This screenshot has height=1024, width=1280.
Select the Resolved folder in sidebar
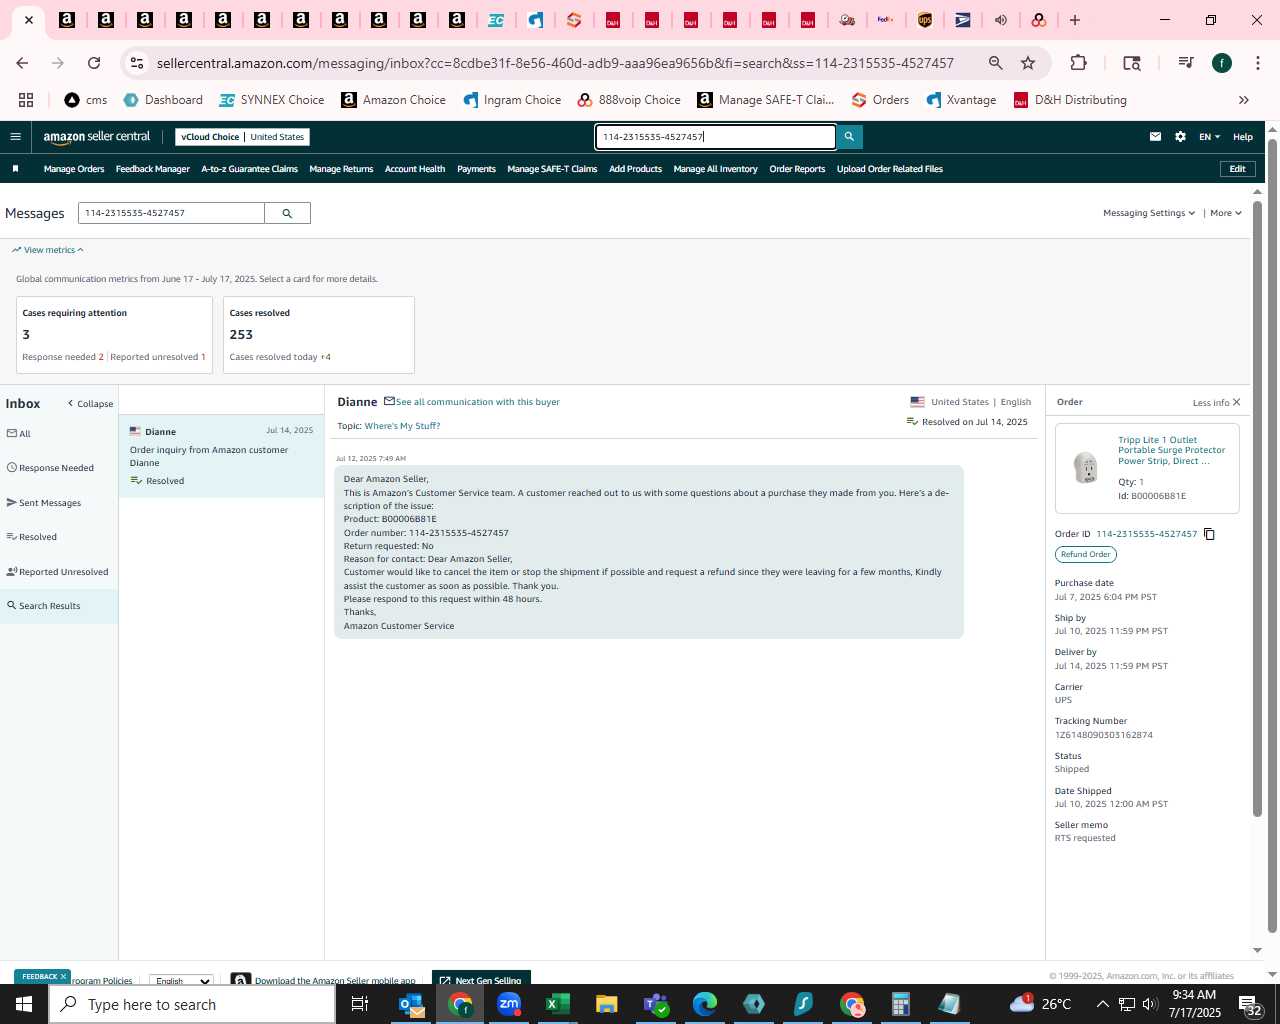tap(59, 537)
